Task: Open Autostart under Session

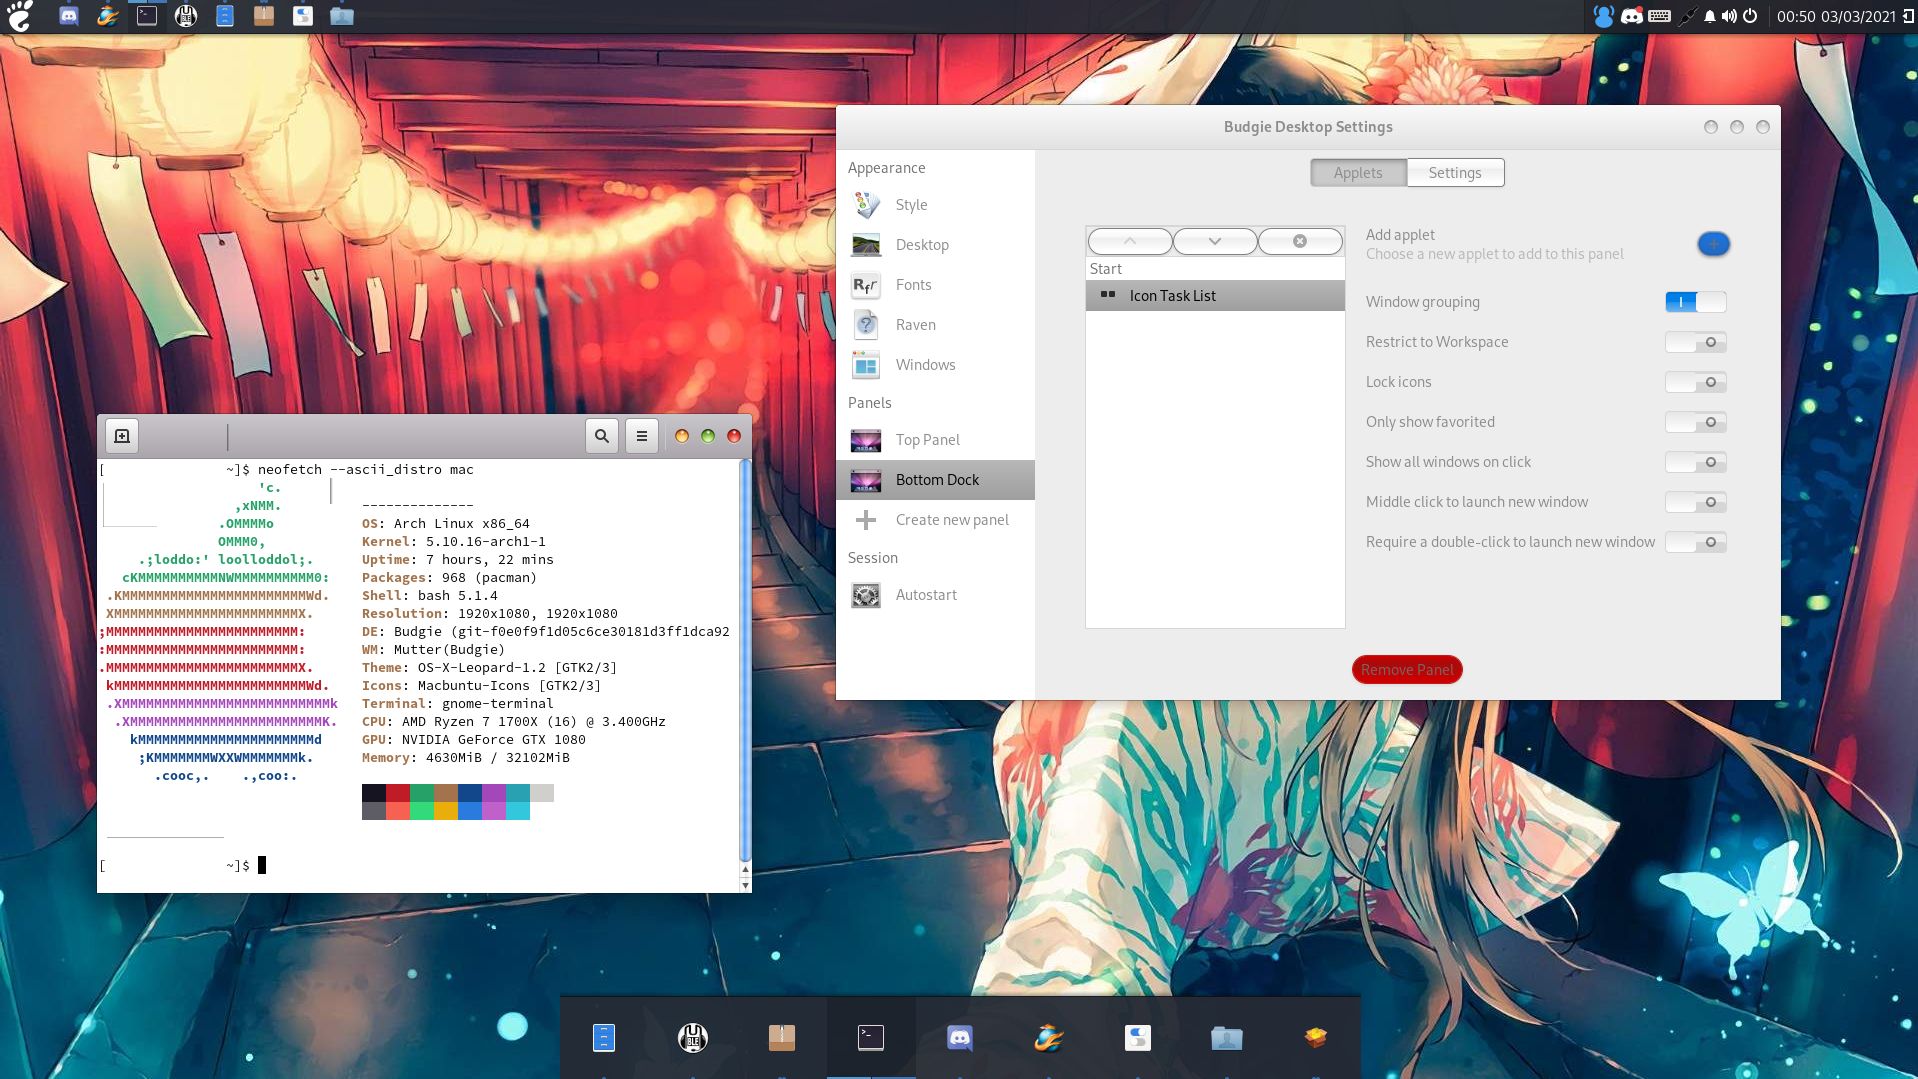Action: (935, 595)
